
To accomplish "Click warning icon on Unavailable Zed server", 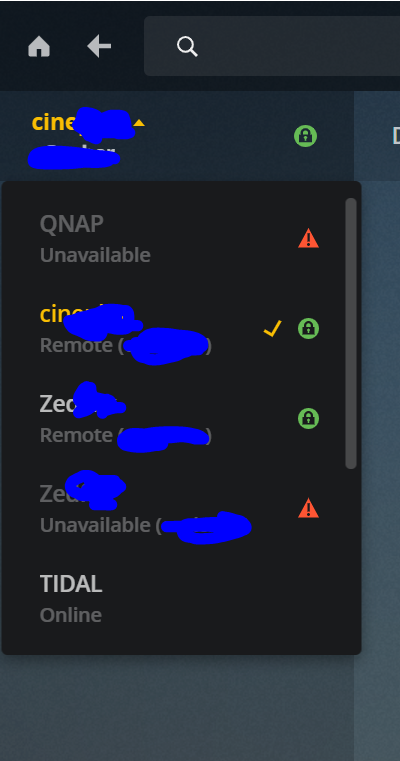I will click(308, 508).
